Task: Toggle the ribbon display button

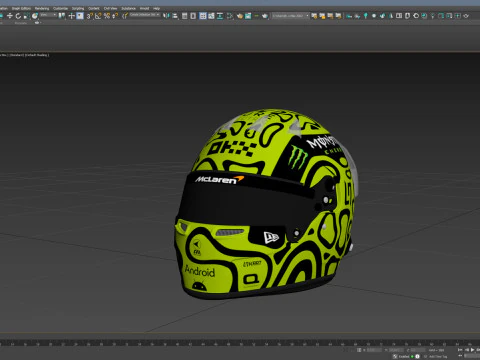Action: [x=203, y=16]
